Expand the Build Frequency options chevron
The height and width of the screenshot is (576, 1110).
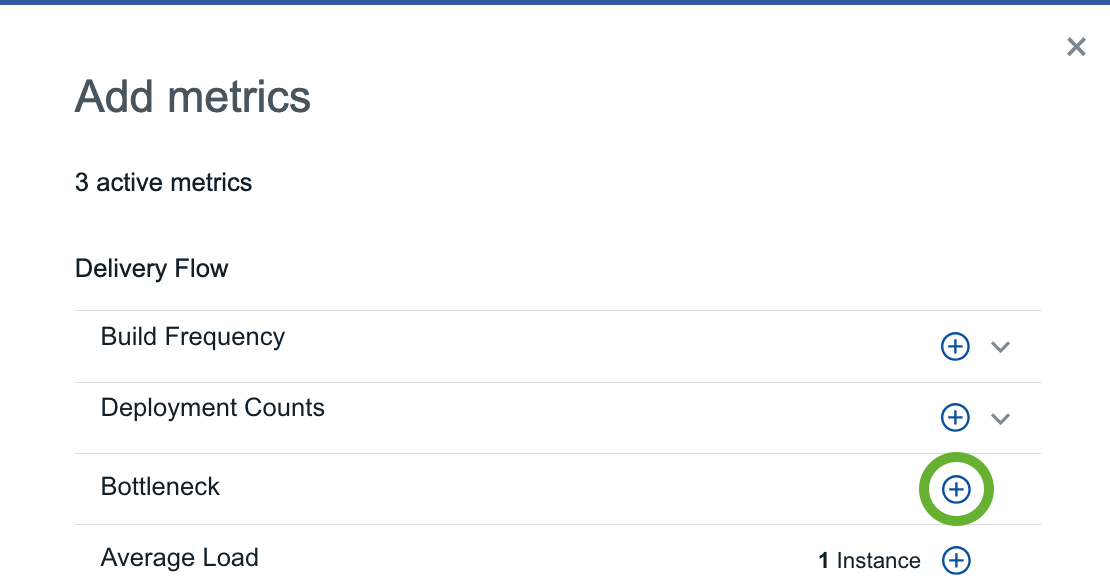pos(1000,347)
